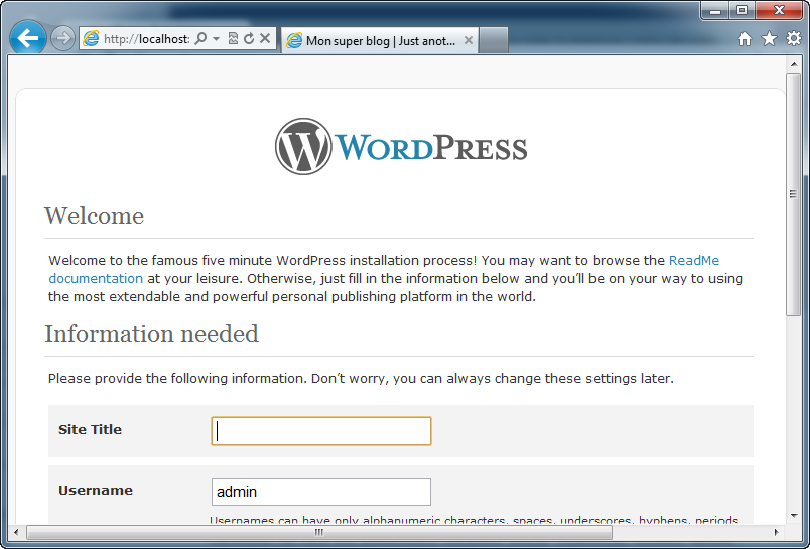
Task: Click the browser Forward arrow button
Action: (x=63, y=38)
